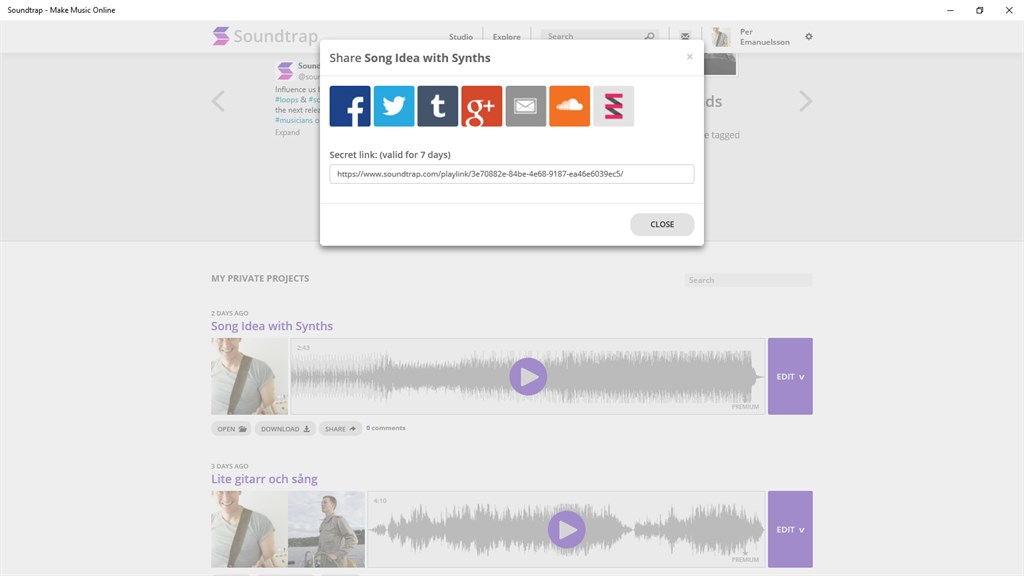This screenshot has width=1024, height=576.
Task: Click the Soundtrap logo
Action: [x=265, y=36]
